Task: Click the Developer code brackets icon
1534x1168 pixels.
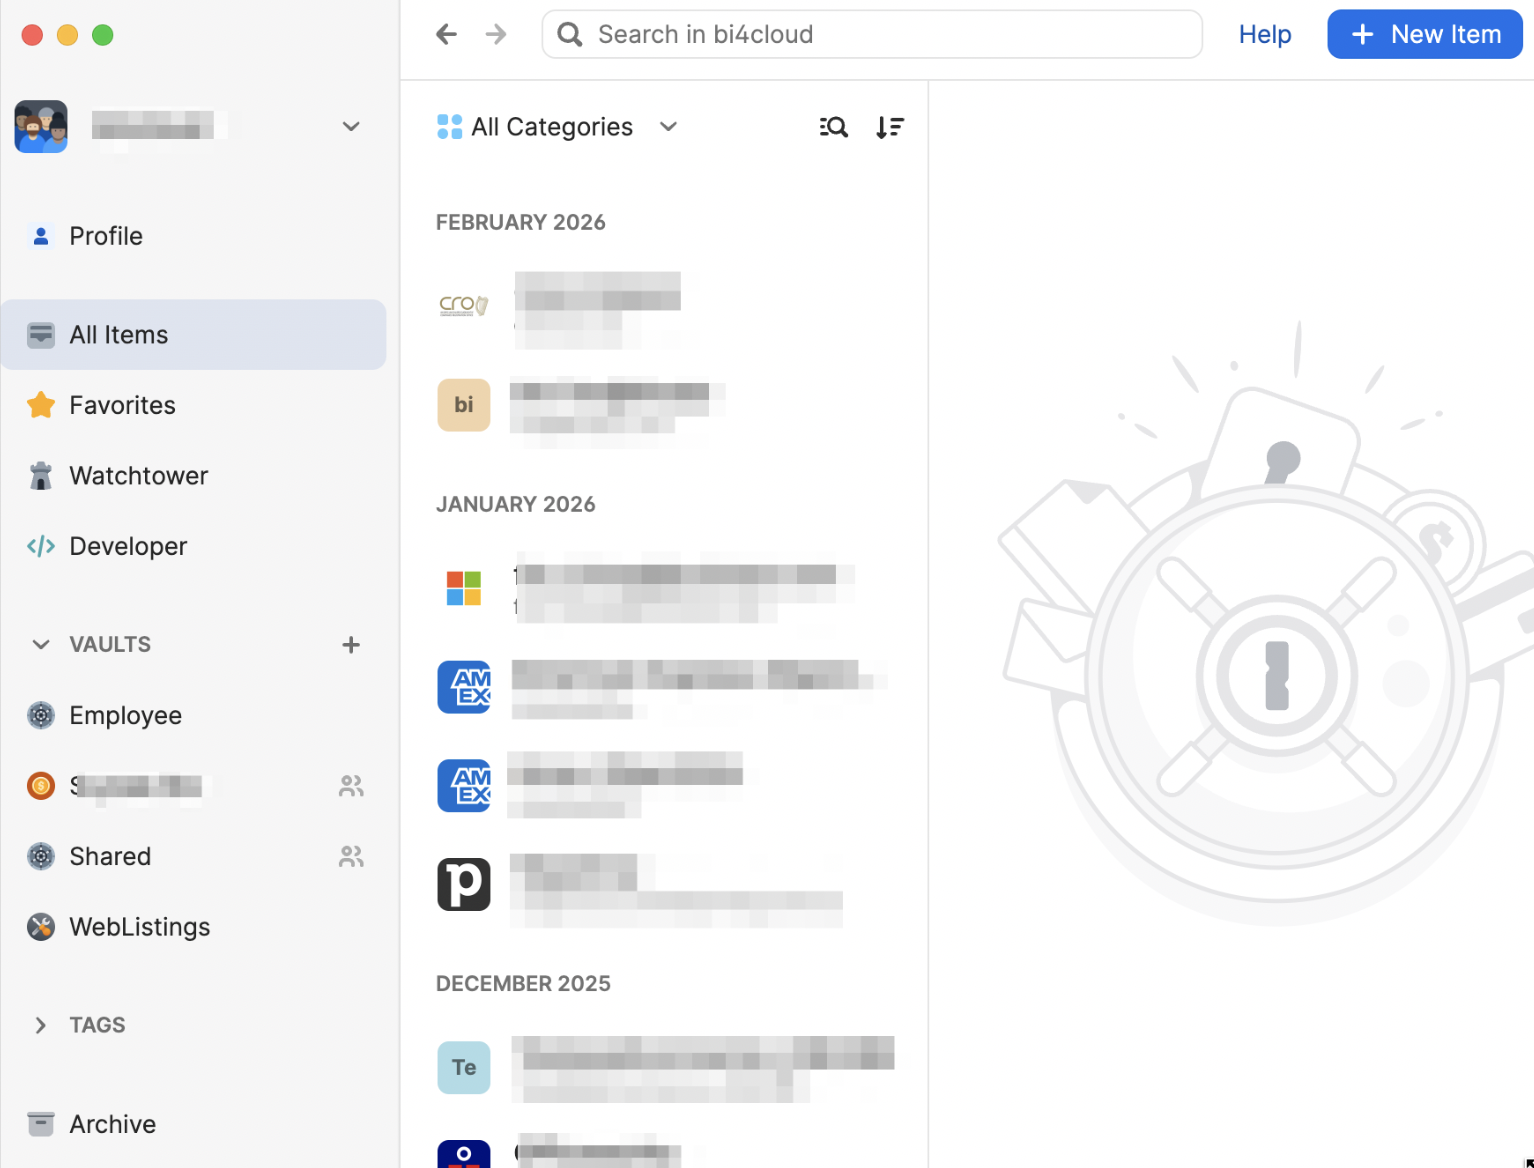Action: tap(41, 546)
